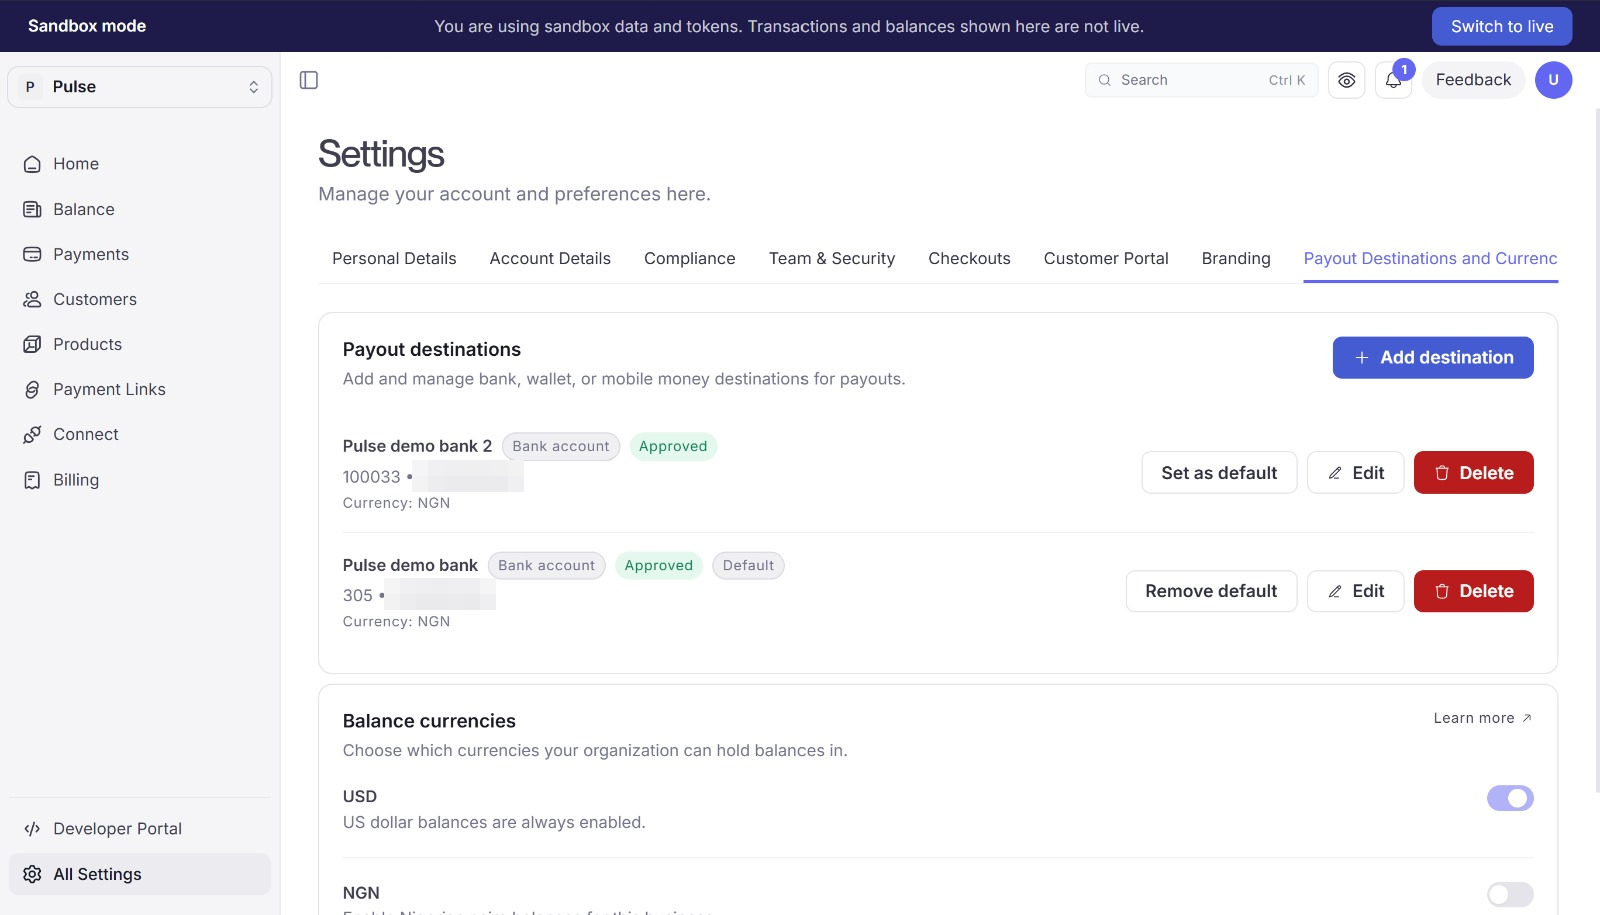Switch to Team & Security tab

(x=832, y=258)
